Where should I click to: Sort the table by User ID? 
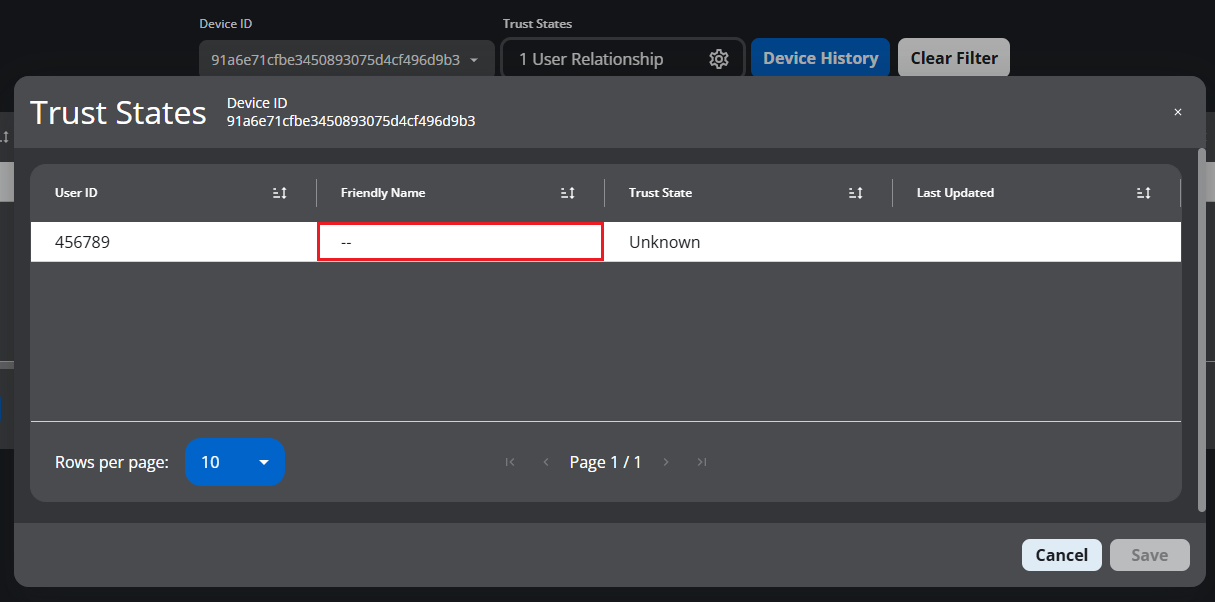tap(280, 193)
